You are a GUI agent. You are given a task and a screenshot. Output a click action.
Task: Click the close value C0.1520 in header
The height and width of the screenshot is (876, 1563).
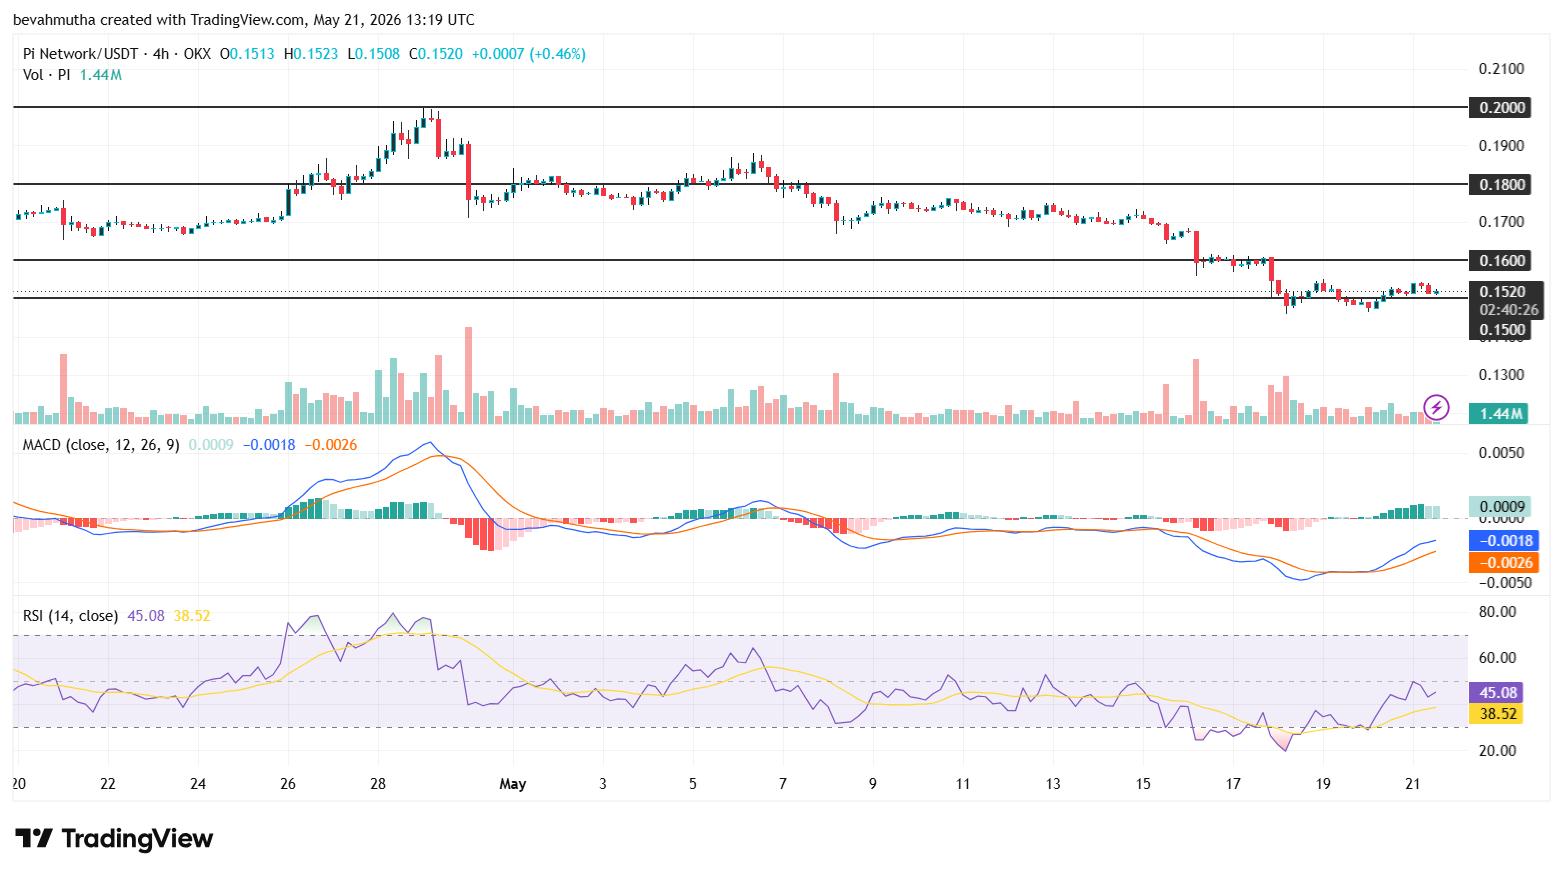tap(436, 54)
